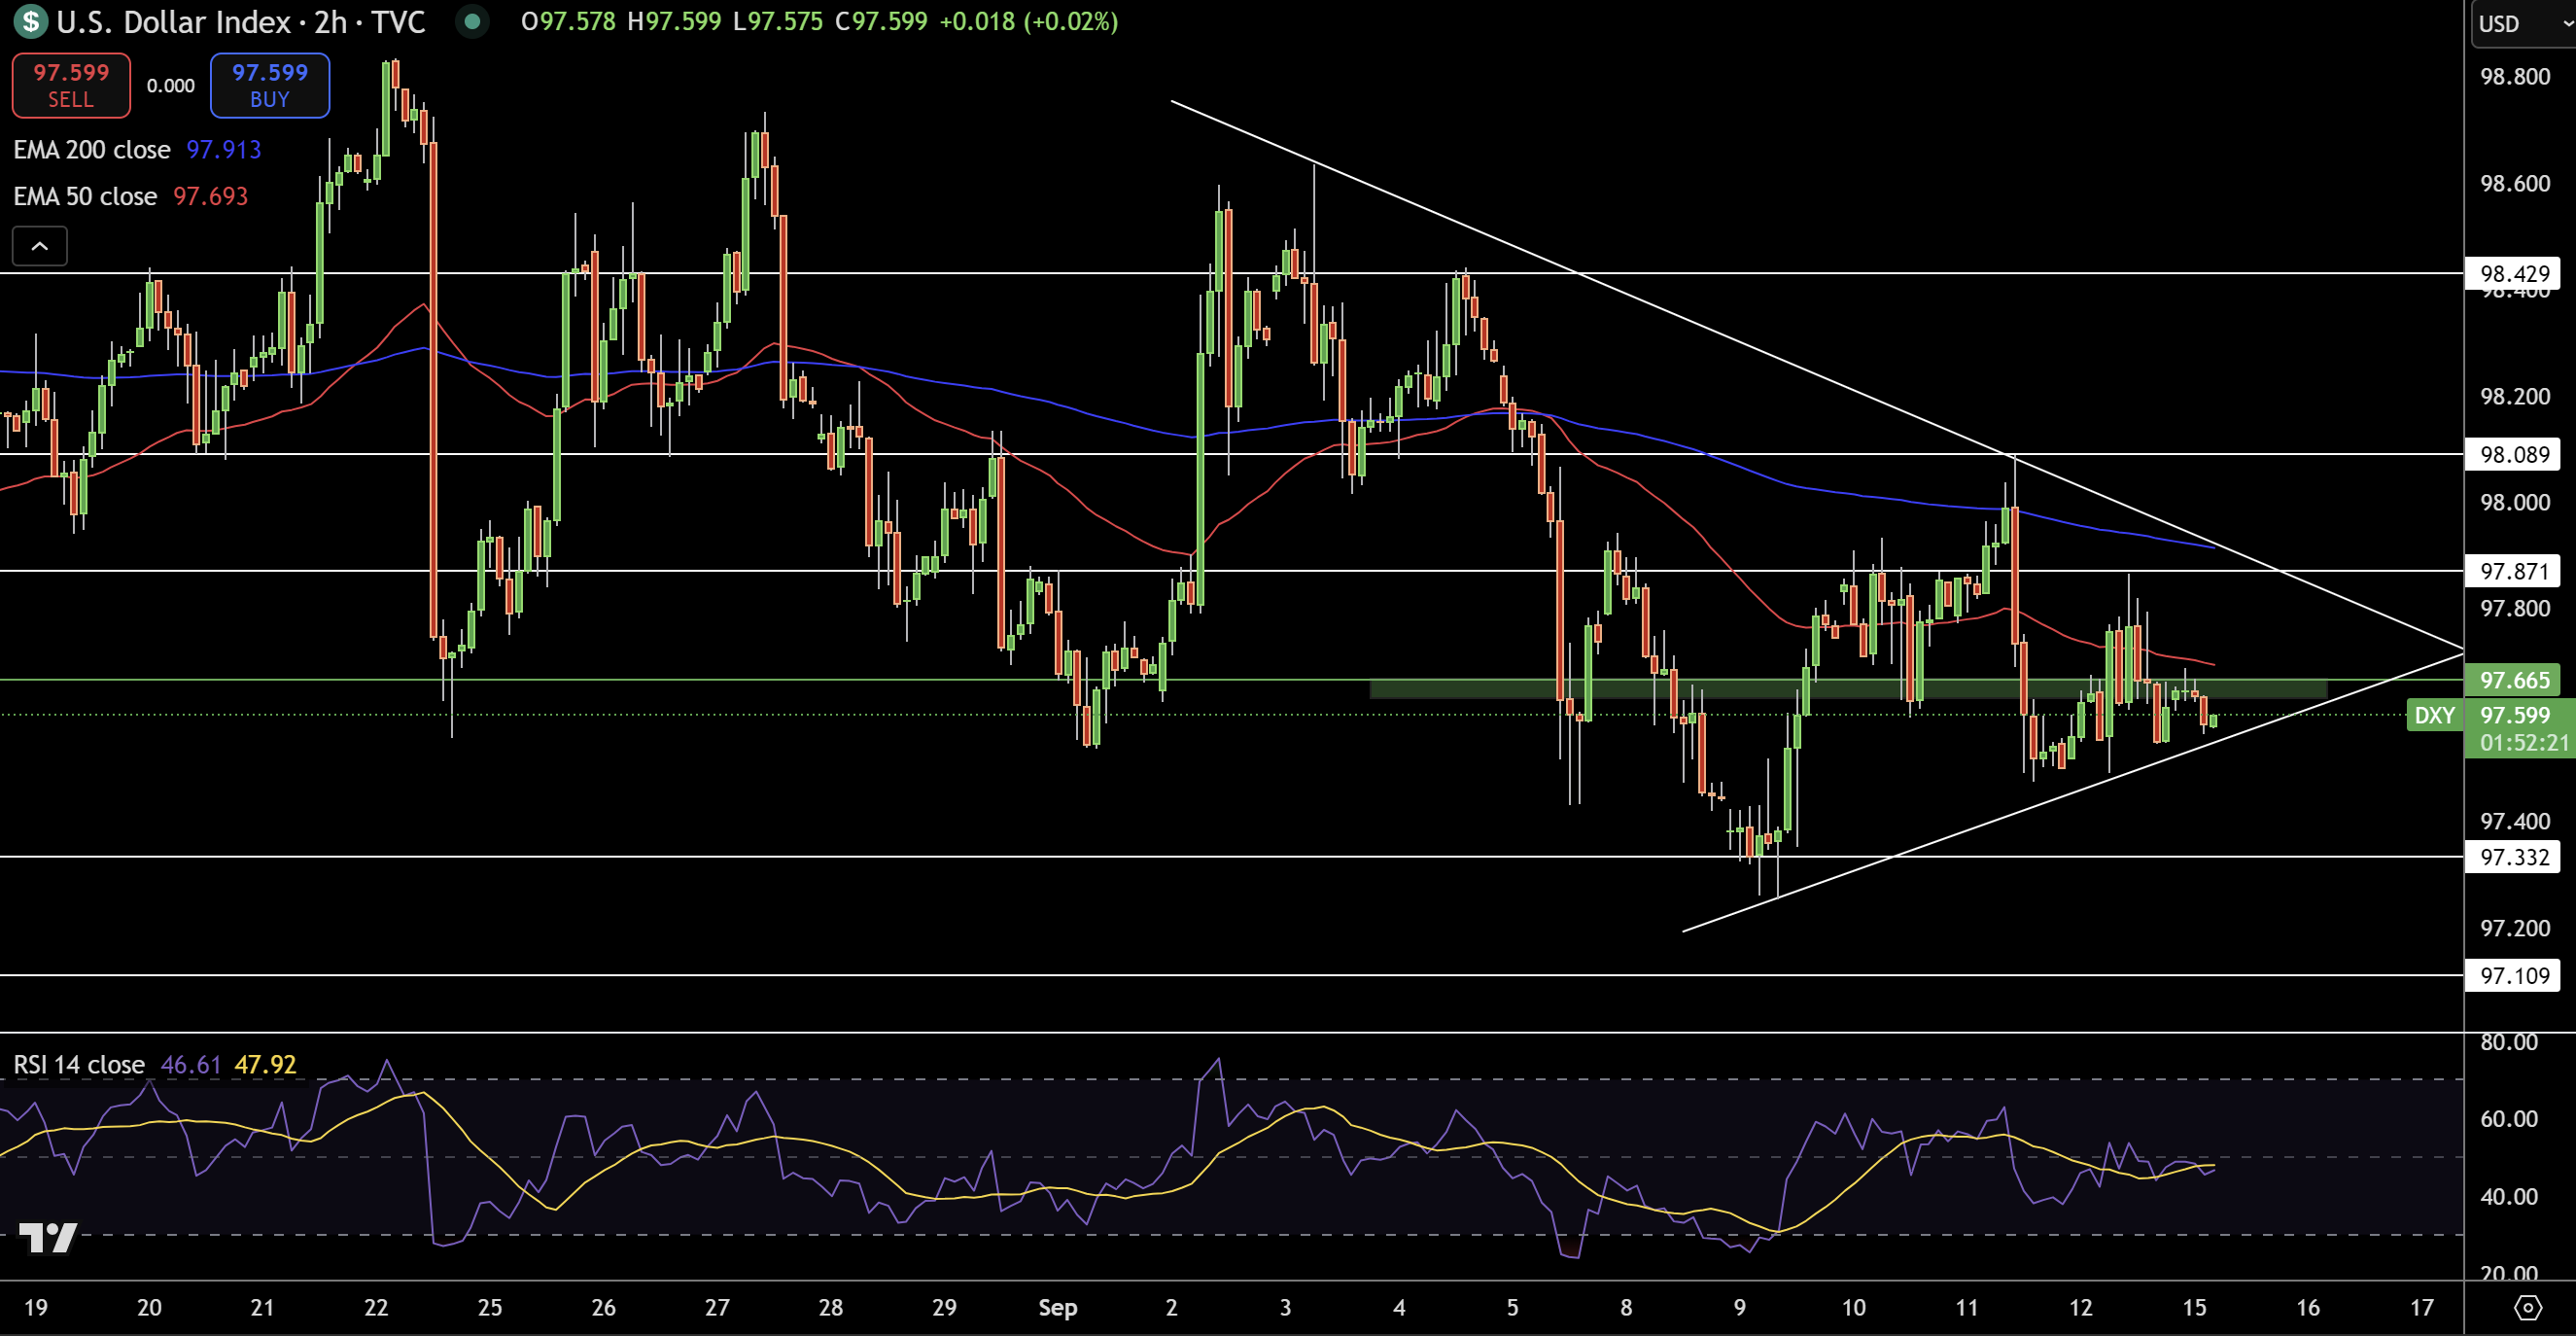
Task: Click the 40.00 RSI scale label
Action: pyautogui.click(x=2509, y=1196)
